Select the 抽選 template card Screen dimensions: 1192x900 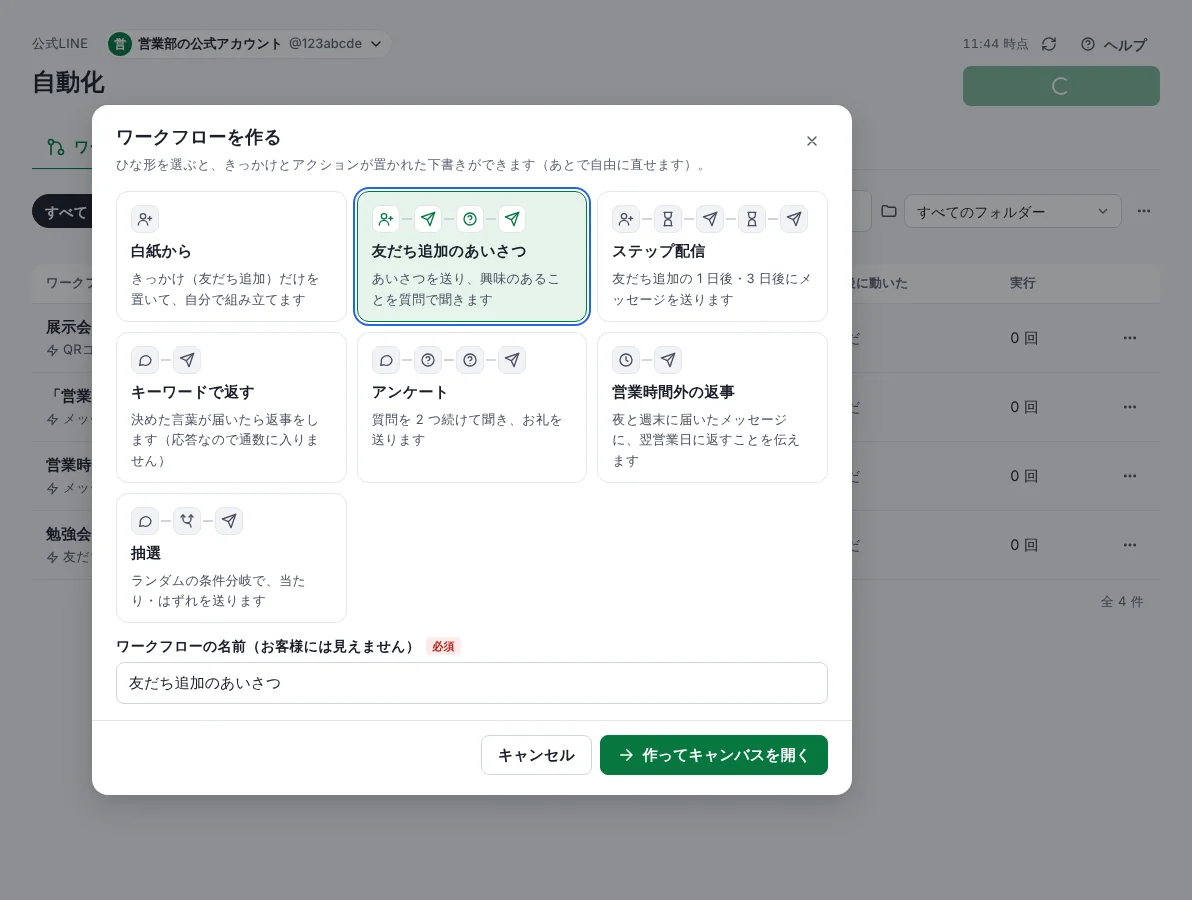pyautogui.click(x=231, y=558)
